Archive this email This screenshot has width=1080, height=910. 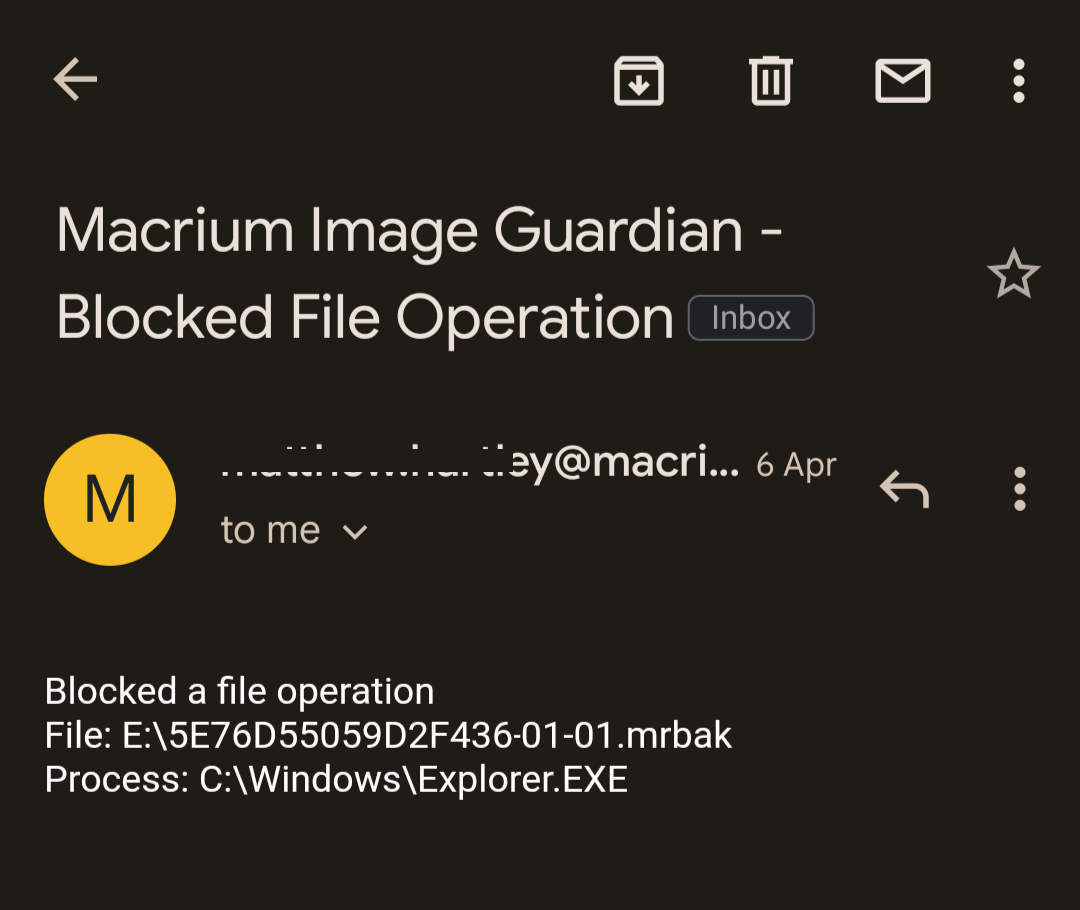click(639, 82)
